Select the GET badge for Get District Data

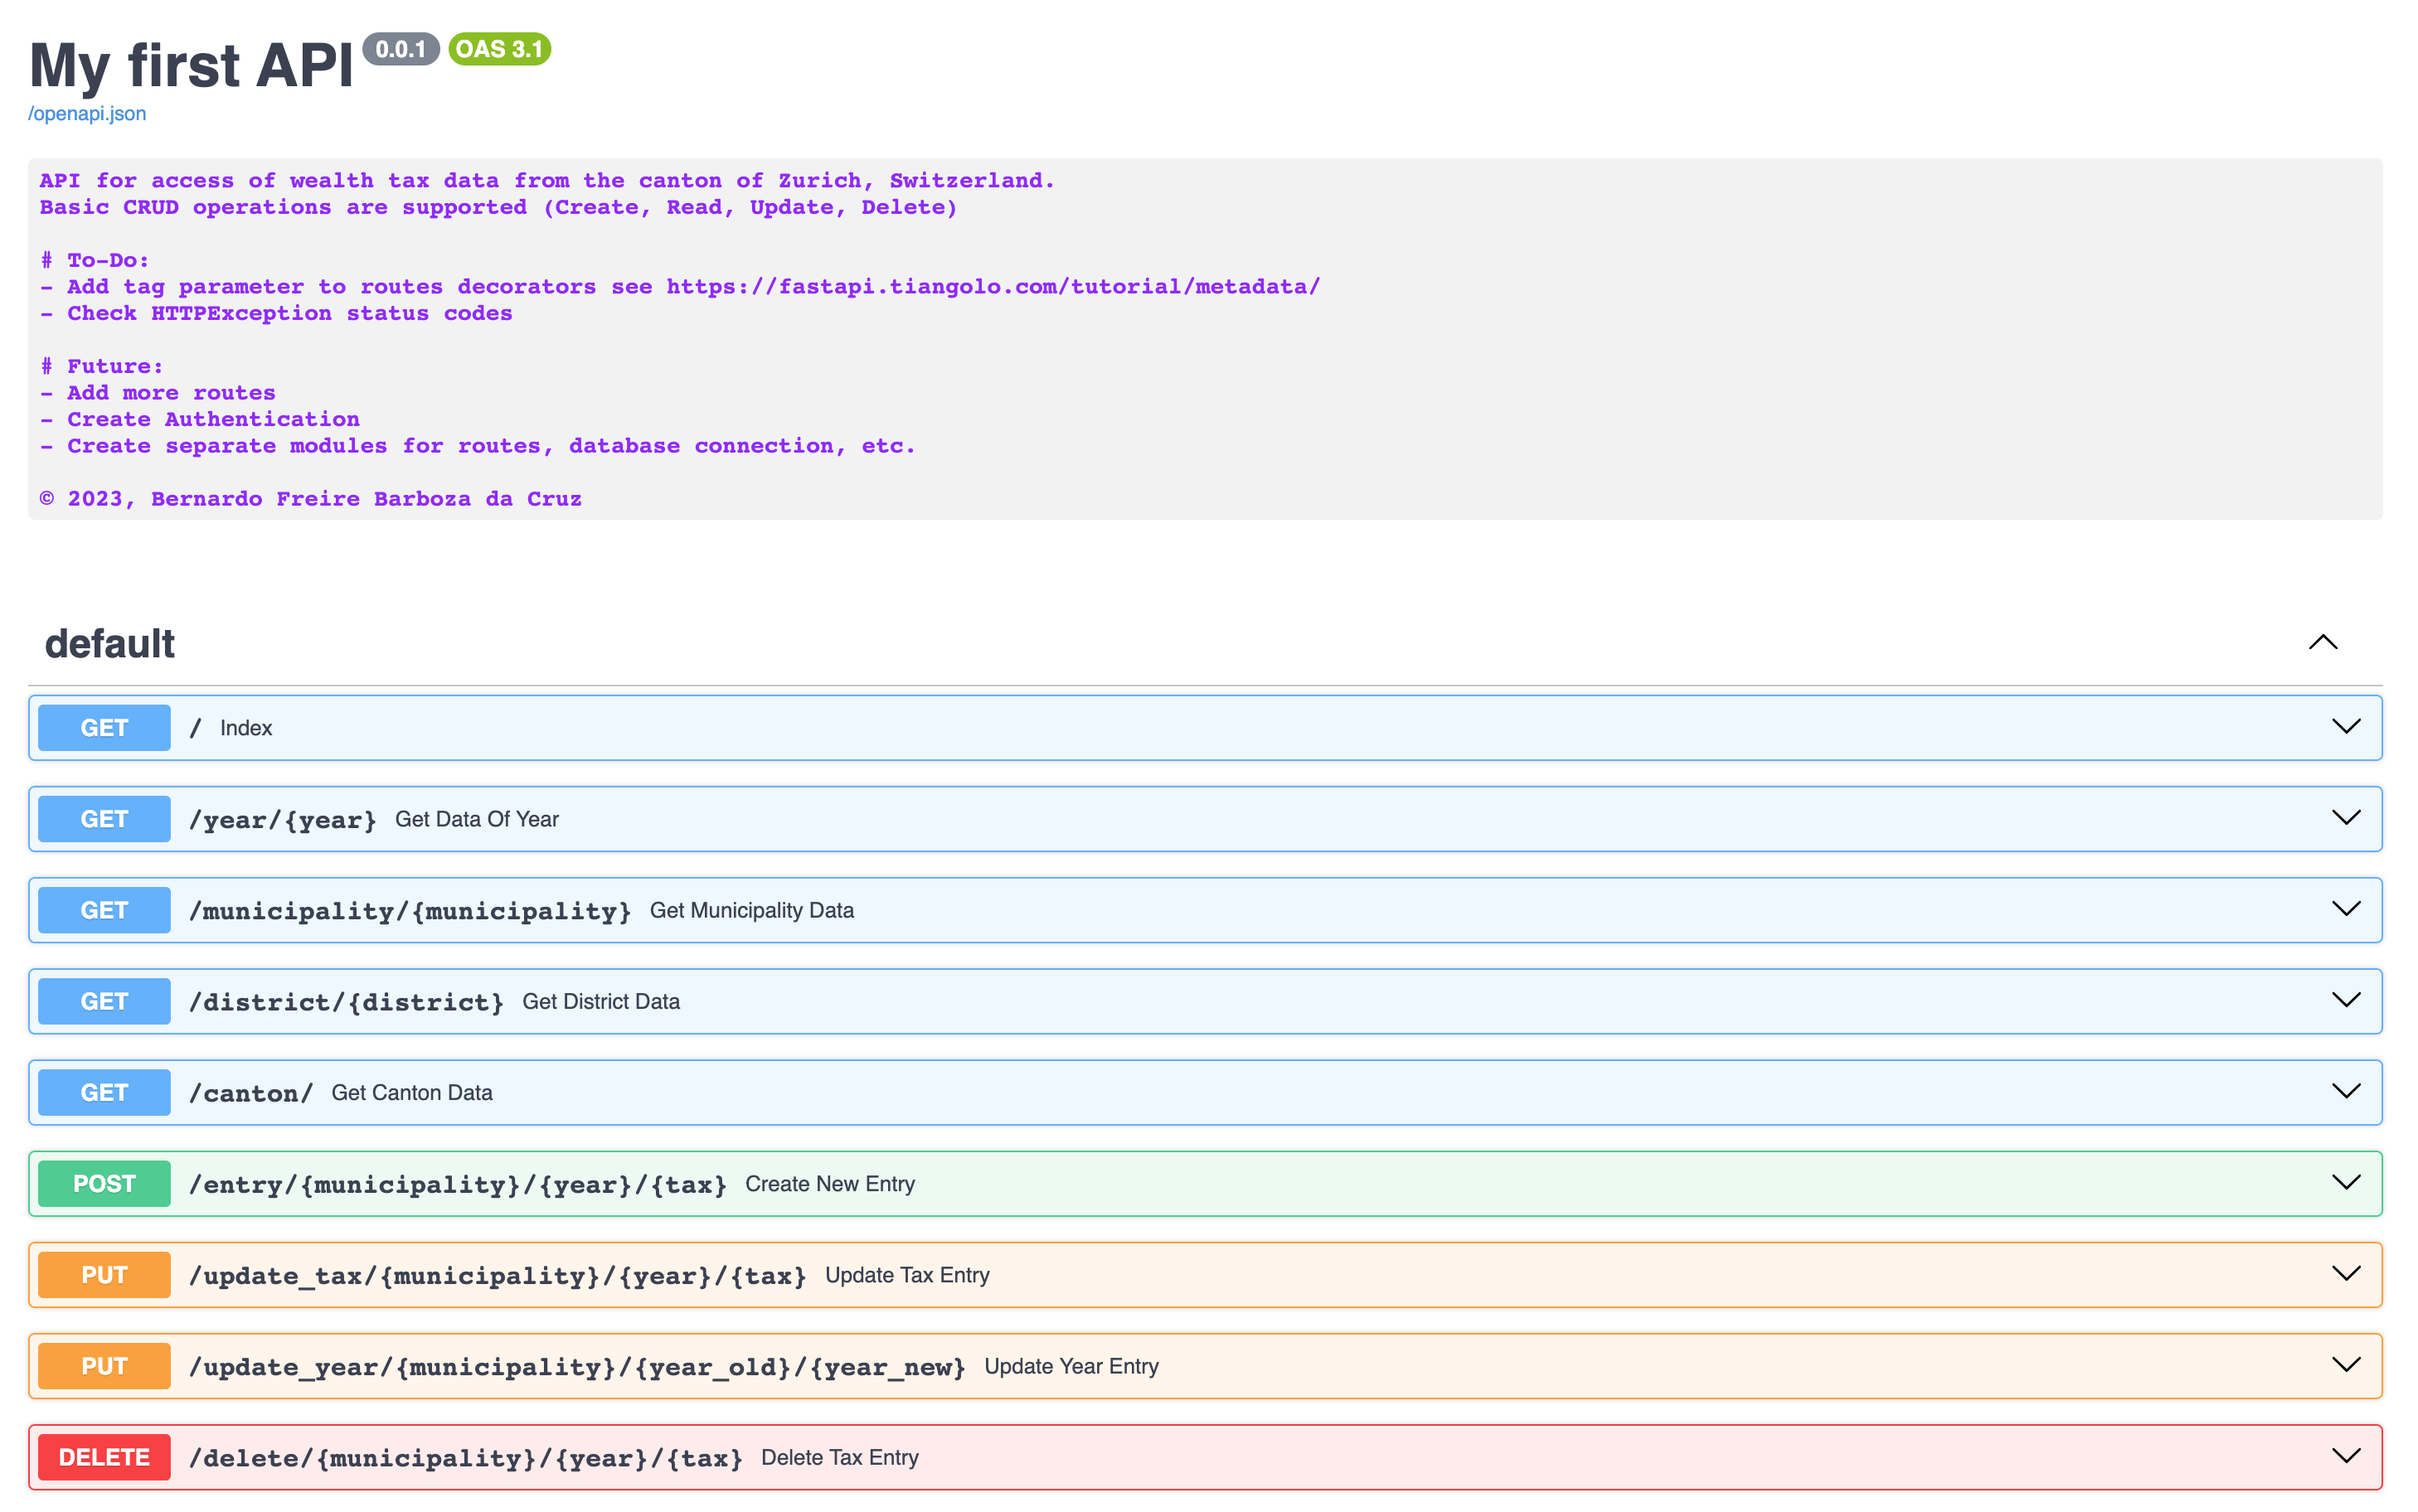(103, 1000)
